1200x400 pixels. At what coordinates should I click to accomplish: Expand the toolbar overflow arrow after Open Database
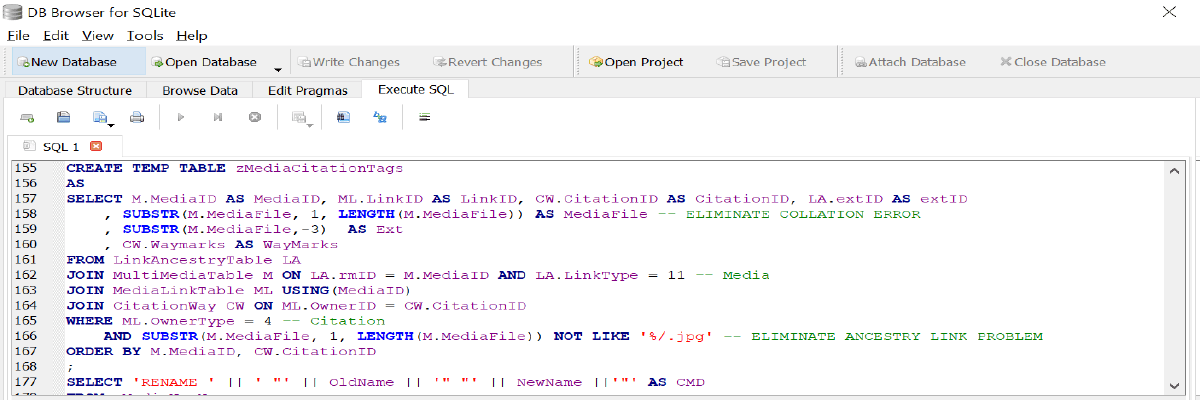click(277, 68)
